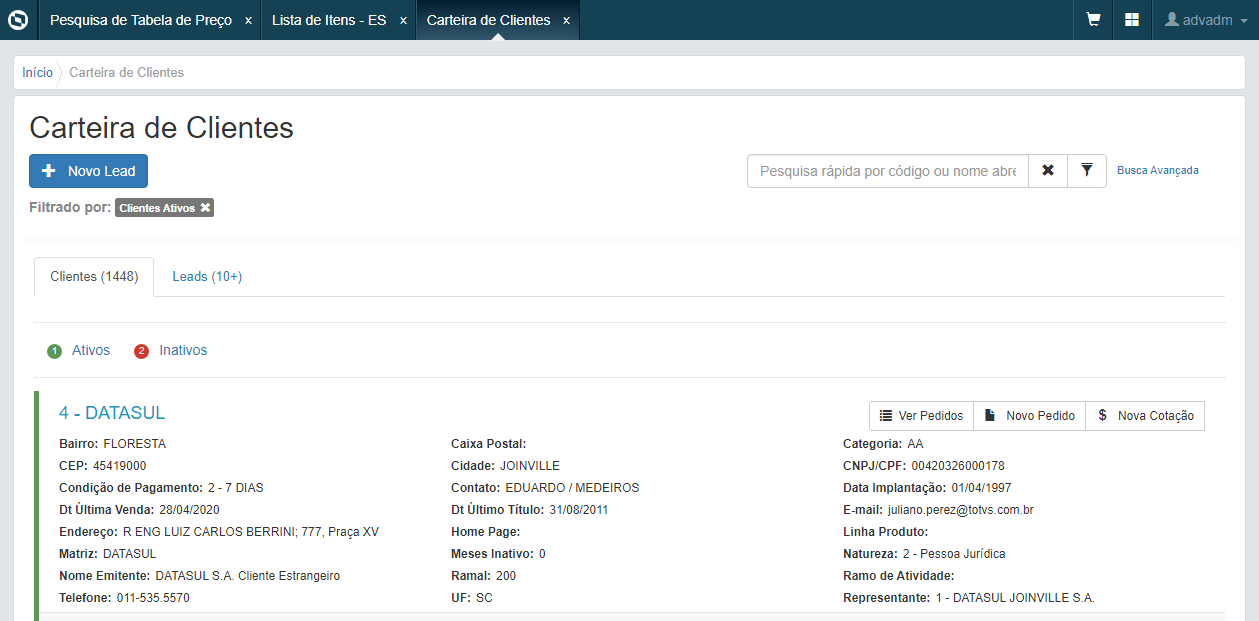Switch to Lista de Itens - ES tab
Screen dimensions: 1259x621
pyautogui.click(x=329, y=20)
